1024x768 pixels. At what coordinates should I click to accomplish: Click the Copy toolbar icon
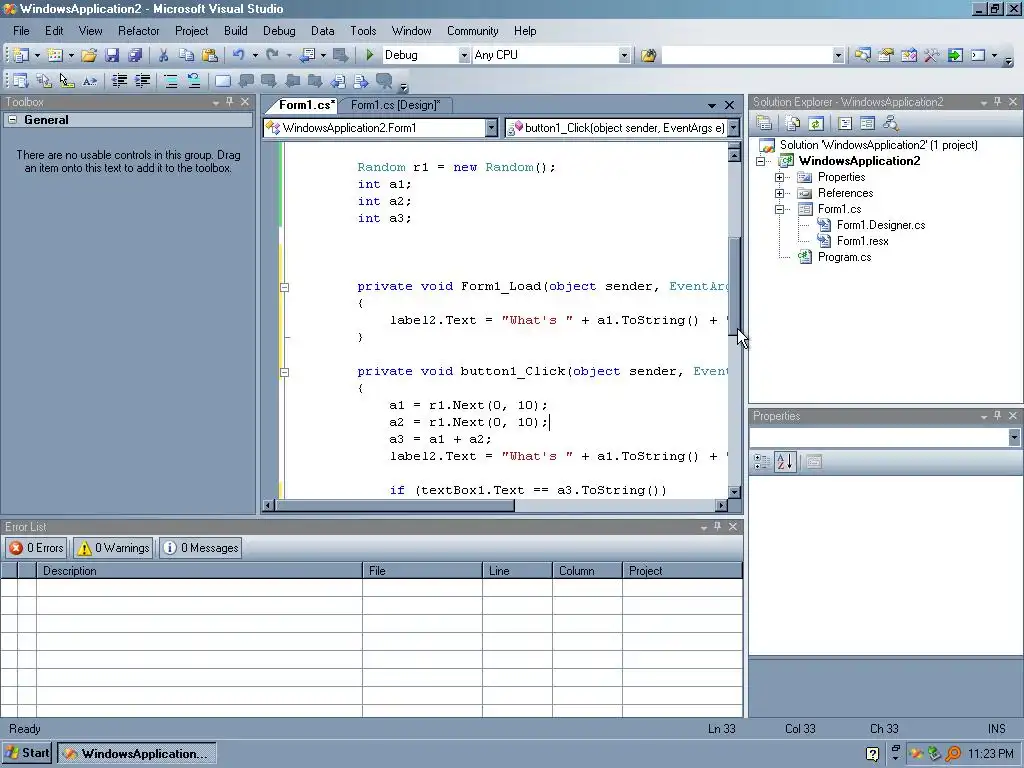click(x=186, y=56)
